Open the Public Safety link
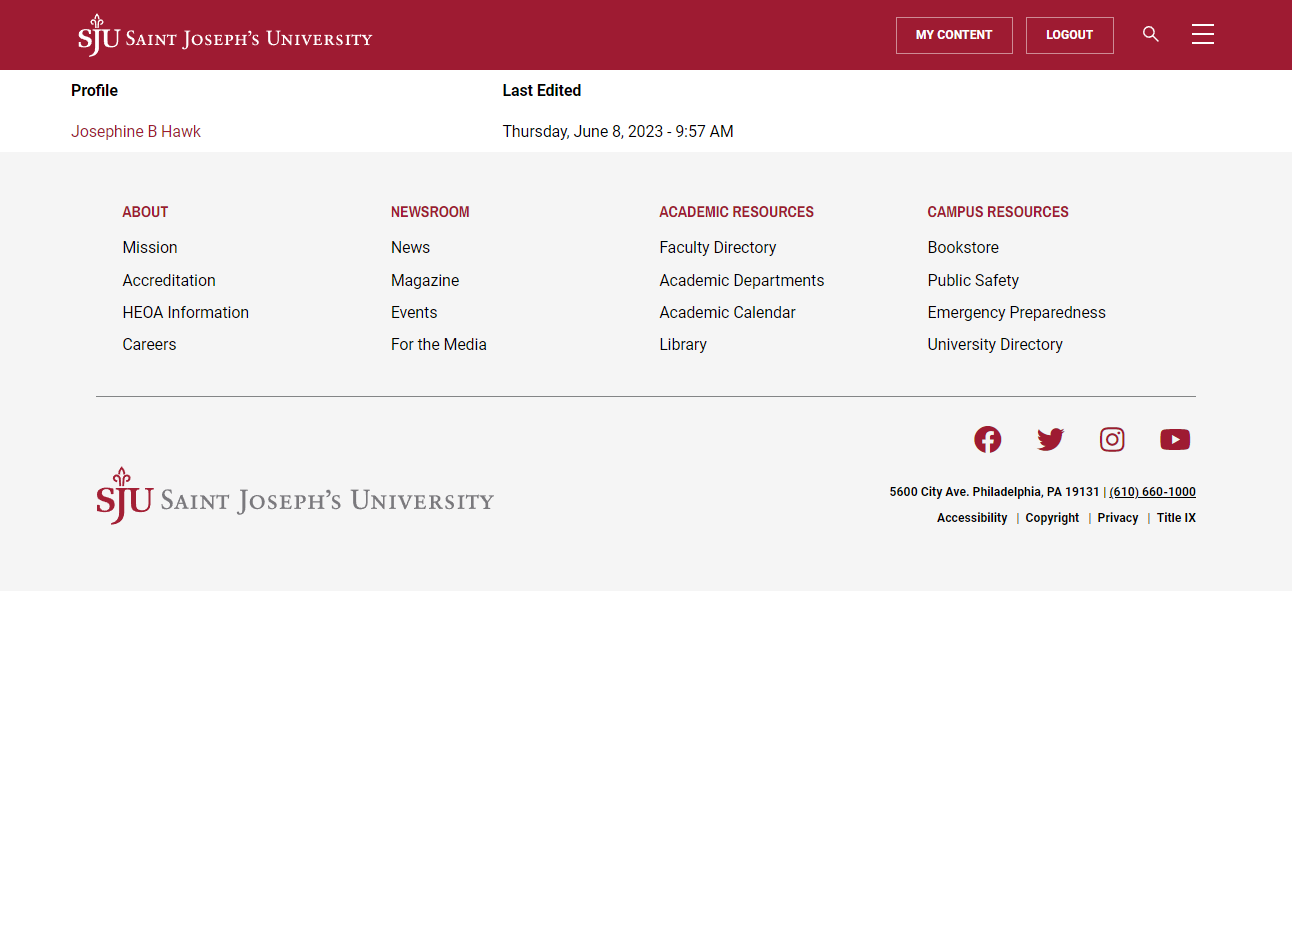Image resolution: width=1292 pixels, height=941 pixels. coord(973,281)
